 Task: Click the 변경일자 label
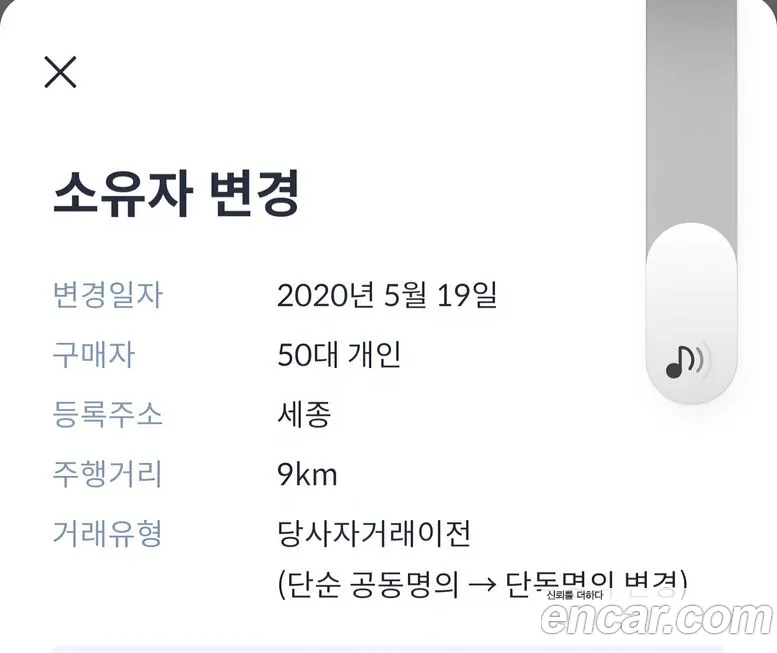click(108, 295)
